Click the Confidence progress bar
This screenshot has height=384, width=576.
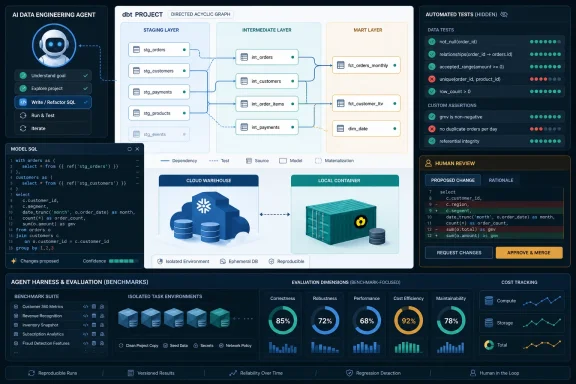coord(123,261)
